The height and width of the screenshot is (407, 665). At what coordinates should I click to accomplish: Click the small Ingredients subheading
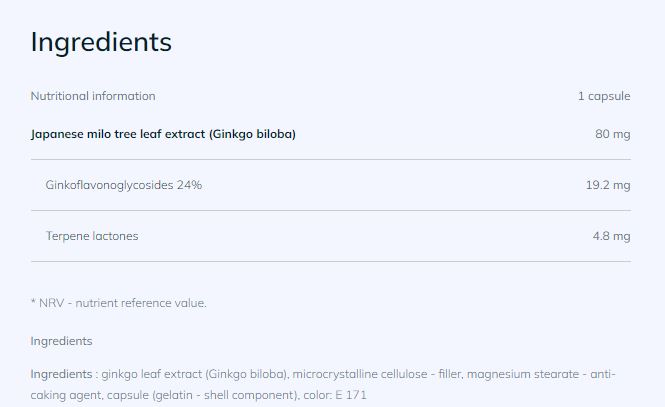61,341
